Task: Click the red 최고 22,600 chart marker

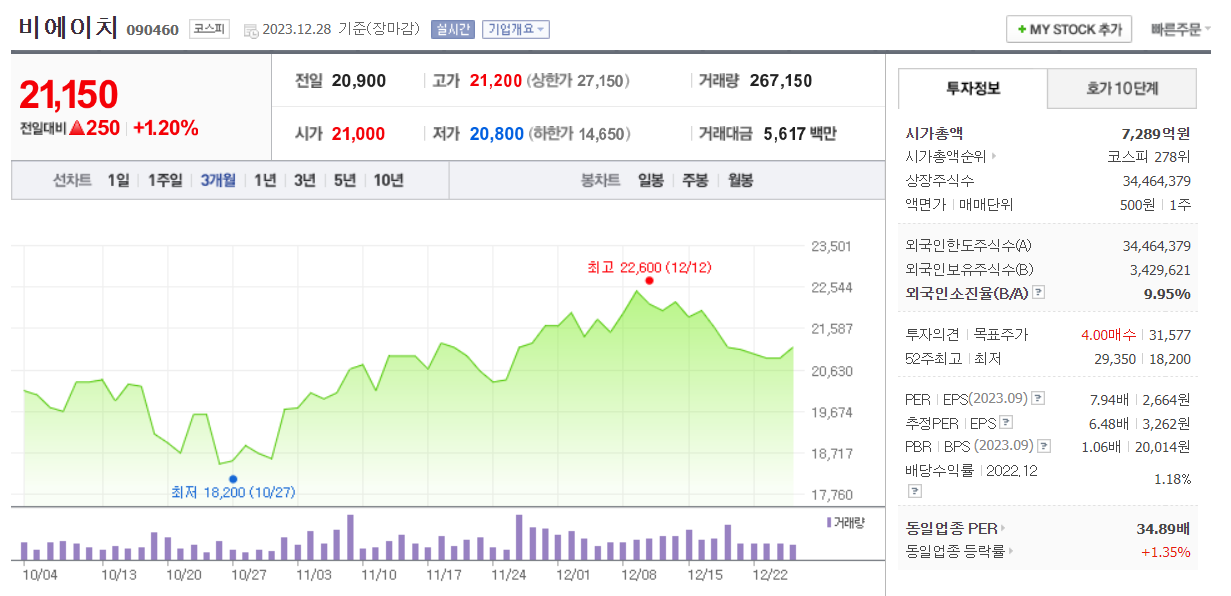Action: click(x=650, y=281)
